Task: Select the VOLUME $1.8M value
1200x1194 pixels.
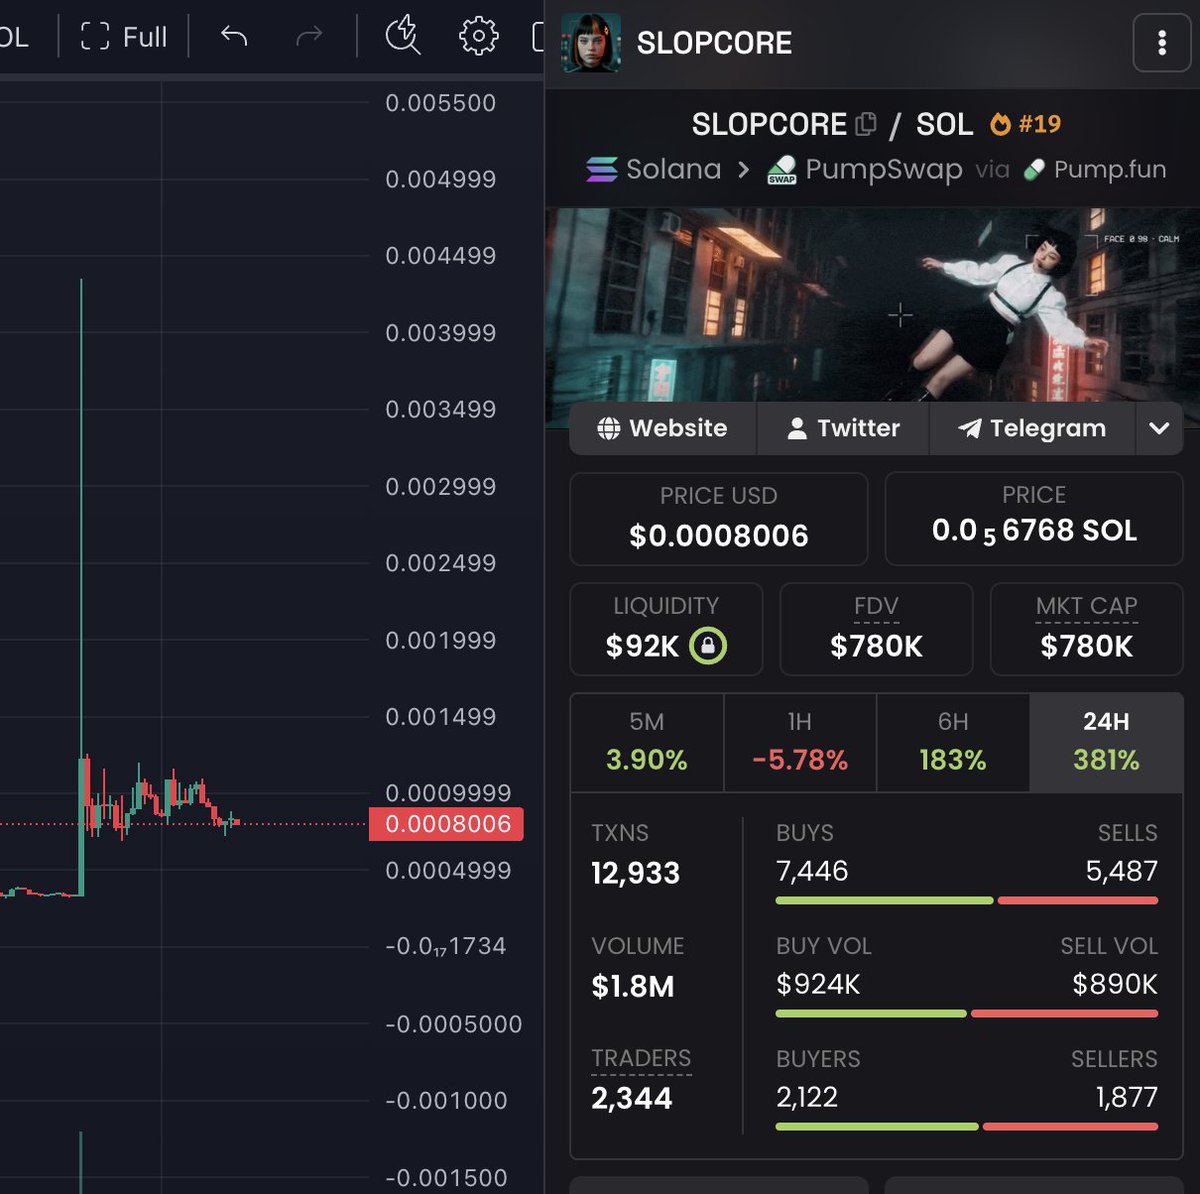Action: click(633, 986)
